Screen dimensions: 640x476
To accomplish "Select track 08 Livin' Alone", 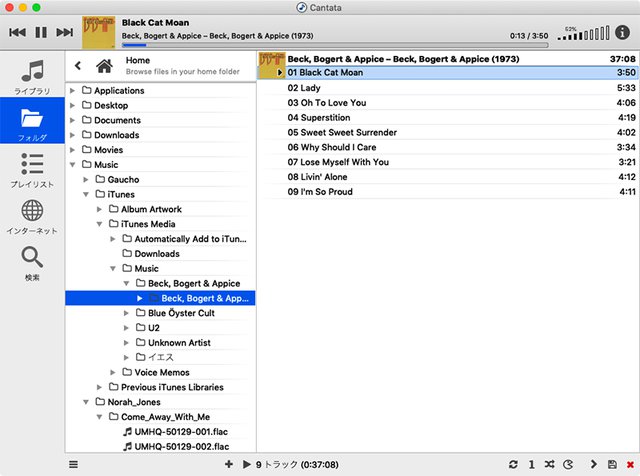I will [x=448, y=177].
